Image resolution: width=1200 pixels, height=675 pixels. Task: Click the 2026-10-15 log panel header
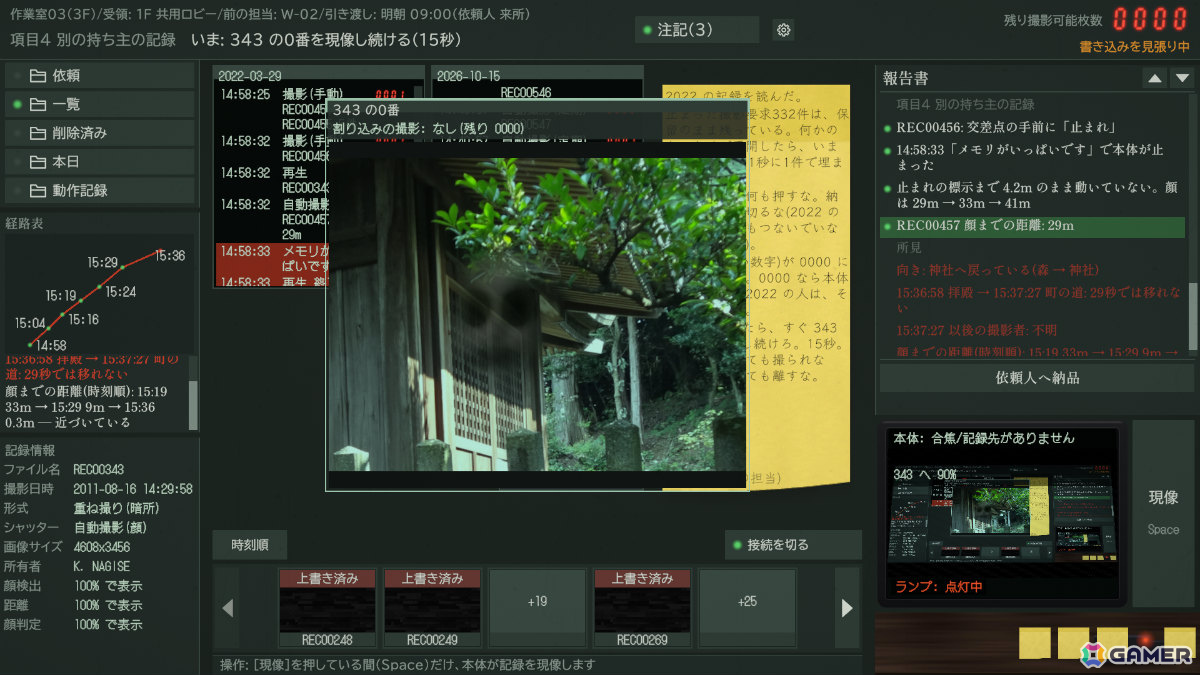(537, 75)
